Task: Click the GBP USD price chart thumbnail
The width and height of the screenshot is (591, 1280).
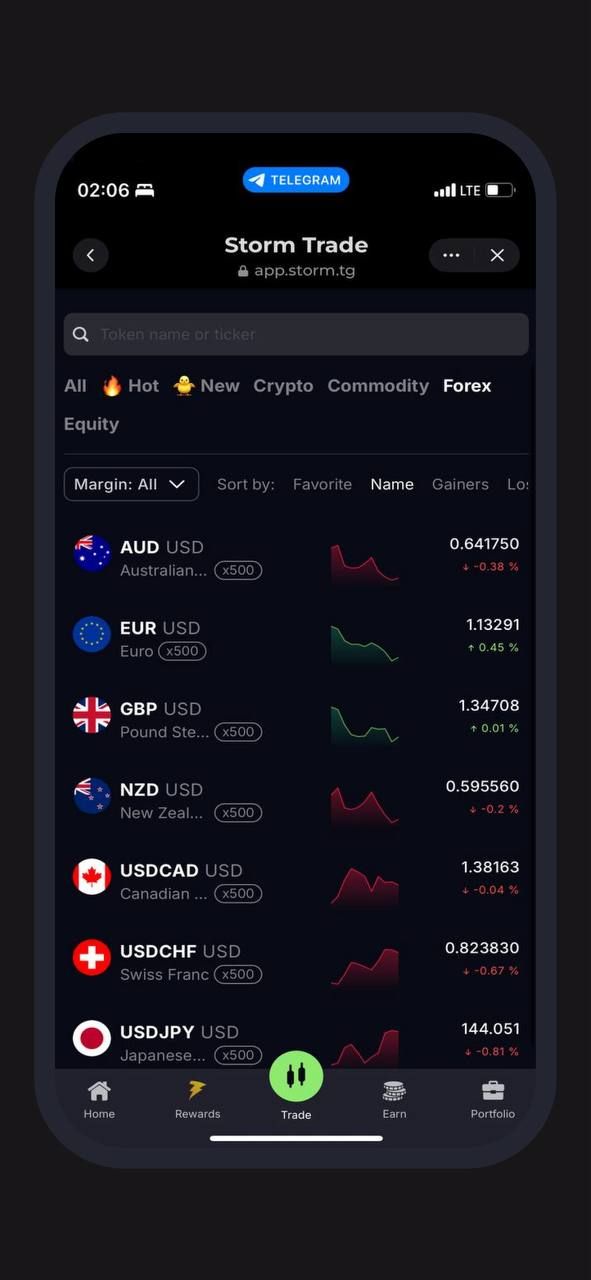Action: coord(364,725)
